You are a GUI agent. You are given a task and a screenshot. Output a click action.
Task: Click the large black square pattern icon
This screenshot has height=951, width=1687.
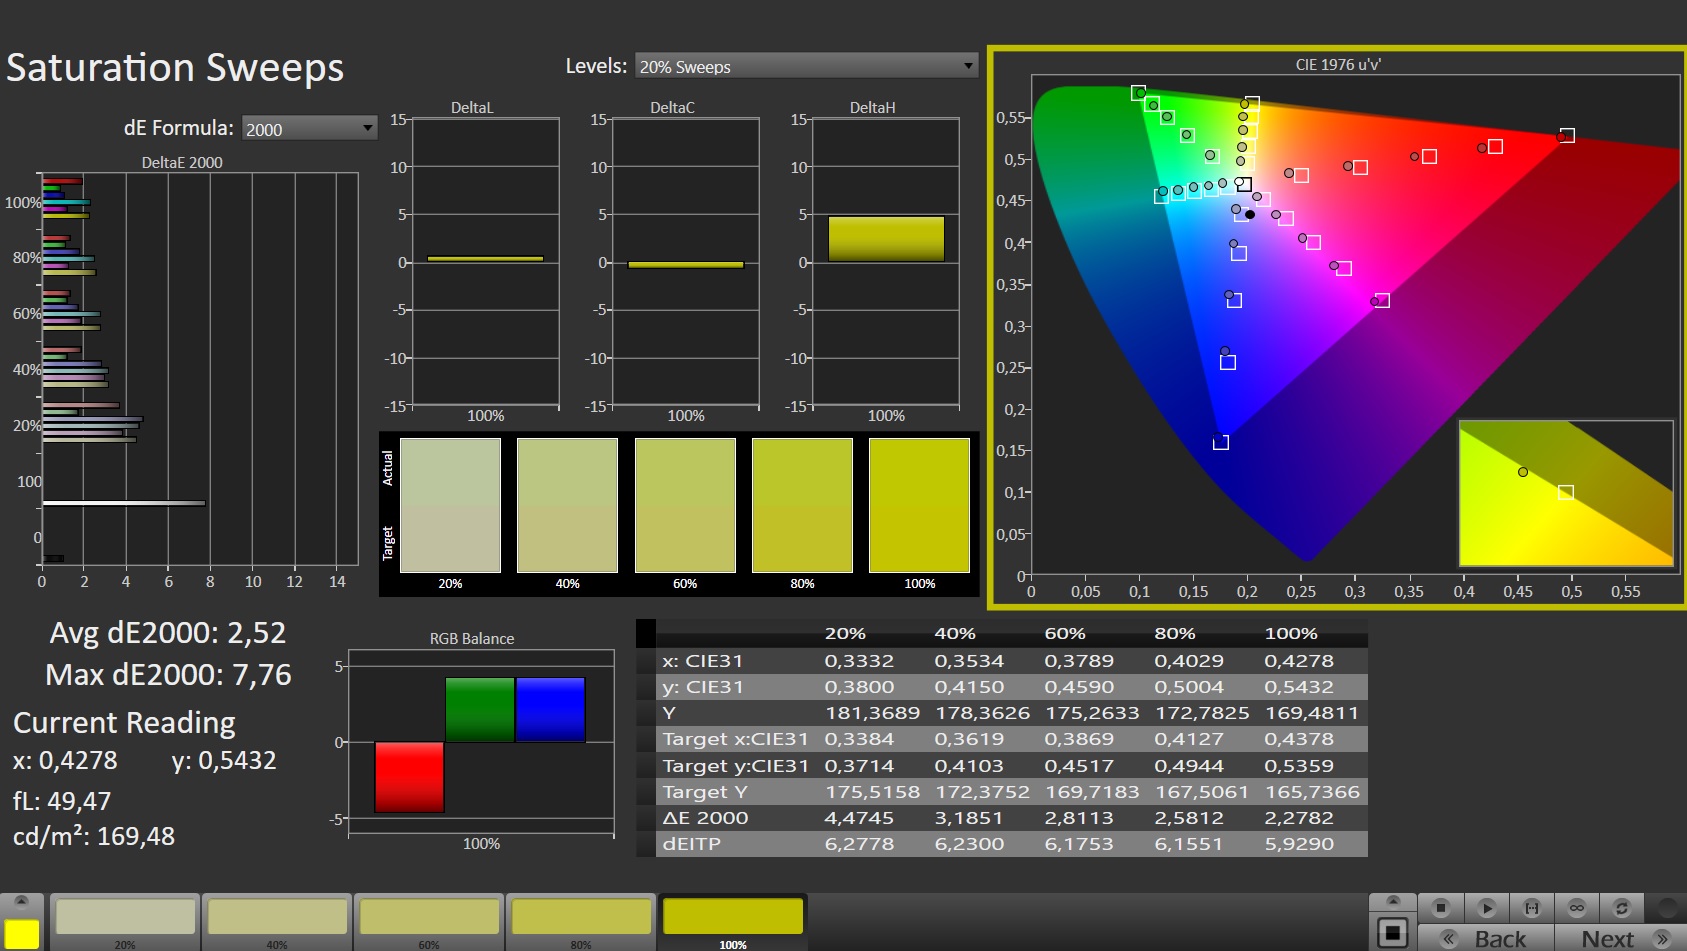coord(1392,933)
